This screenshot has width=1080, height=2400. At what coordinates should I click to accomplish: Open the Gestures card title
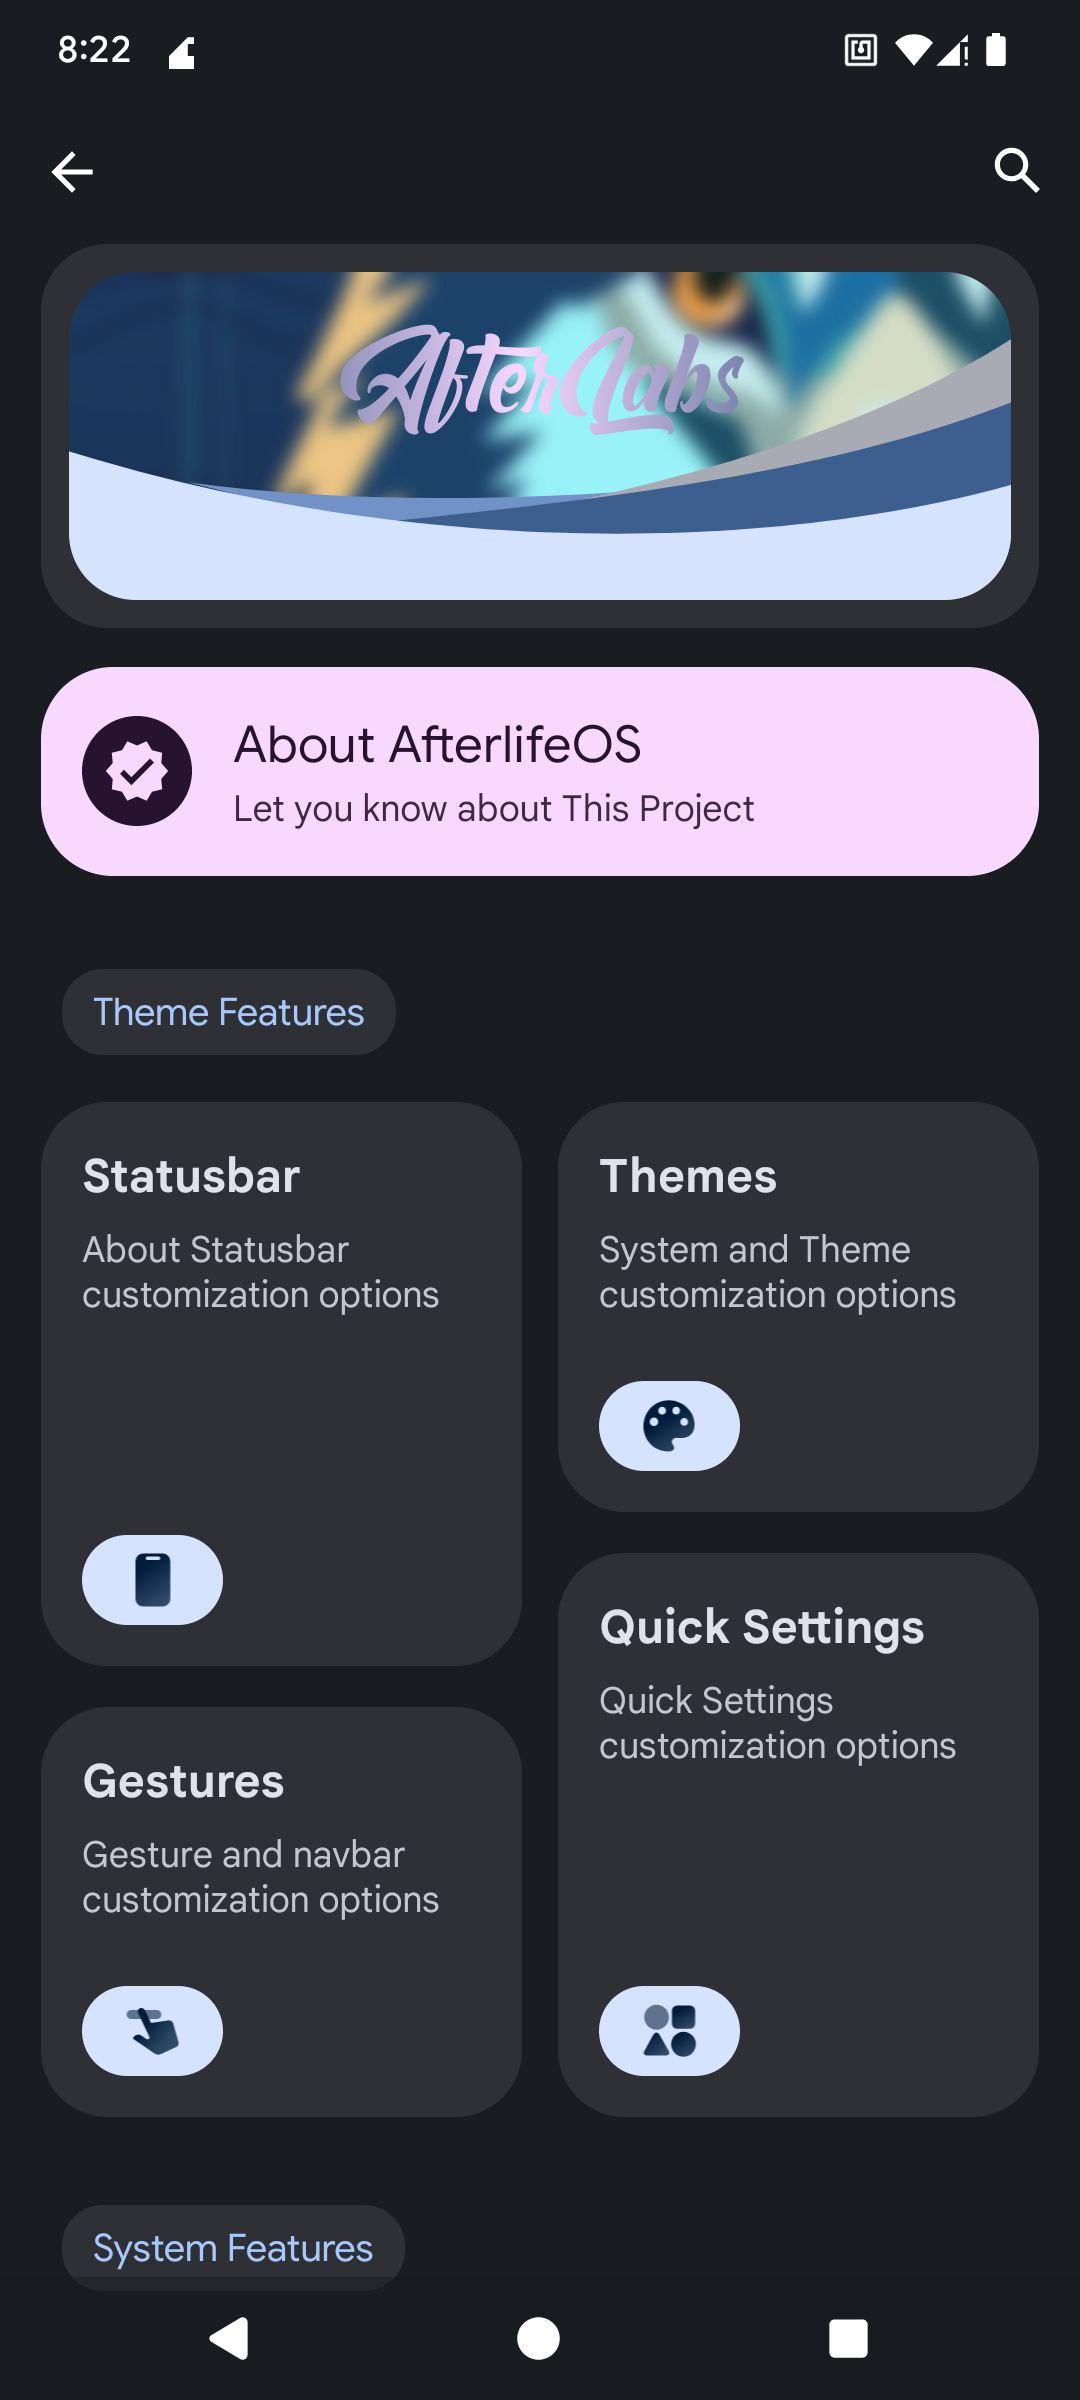click(x=184, y=1781)
